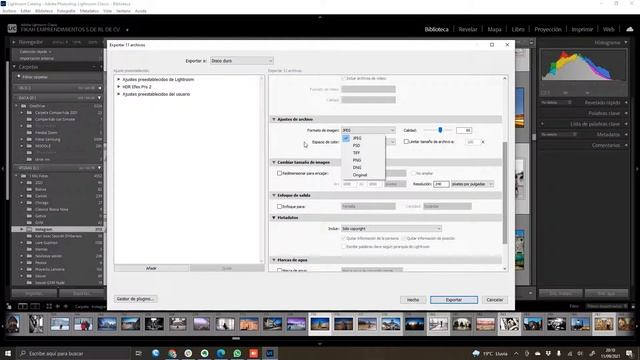Switch to the Mapa module
This screenshot has height=360, width=640.
(494, 29)
